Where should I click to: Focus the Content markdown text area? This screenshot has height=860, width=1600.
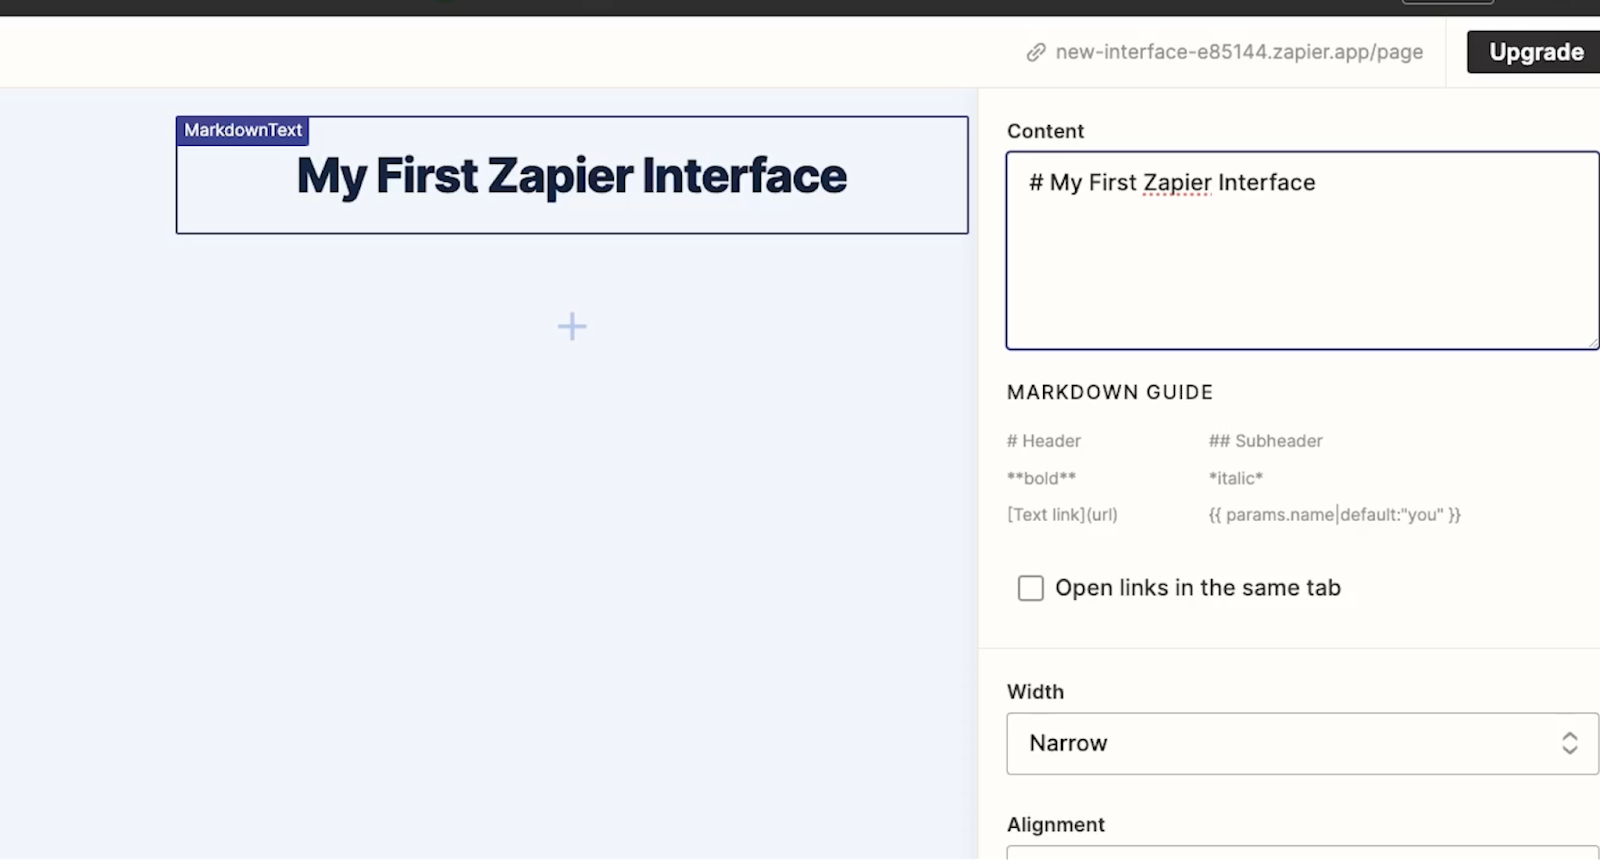1302,250
